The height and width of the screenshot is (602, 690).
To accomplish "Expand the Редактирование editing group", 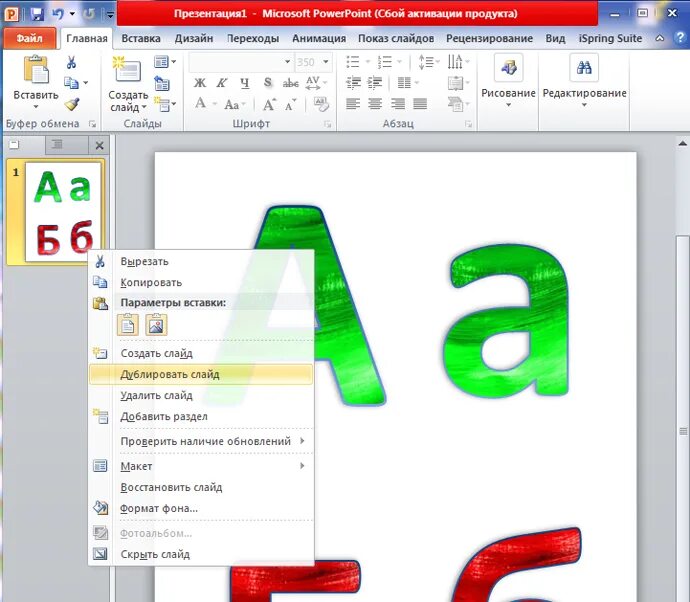I will pos(584,82).
